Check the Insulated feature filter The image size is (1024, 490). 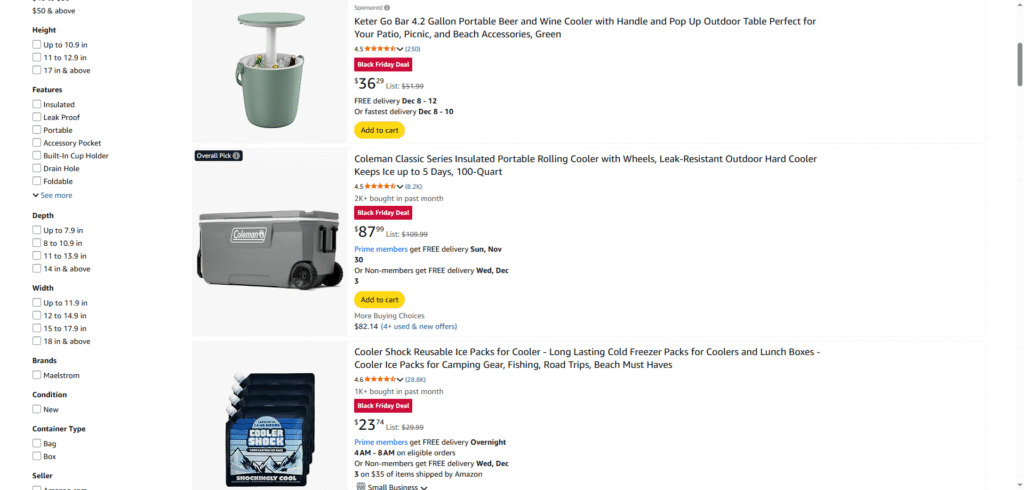pos(37,104)
